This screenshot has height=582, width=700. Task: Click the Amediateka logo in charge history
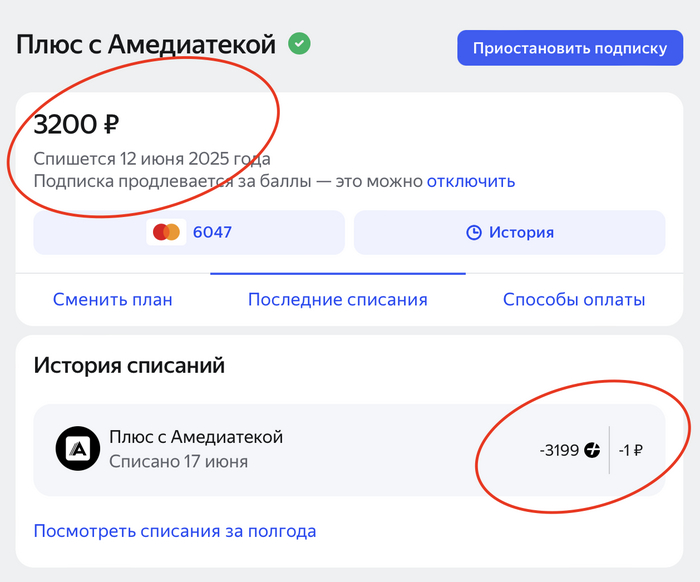tap(77, 449)
